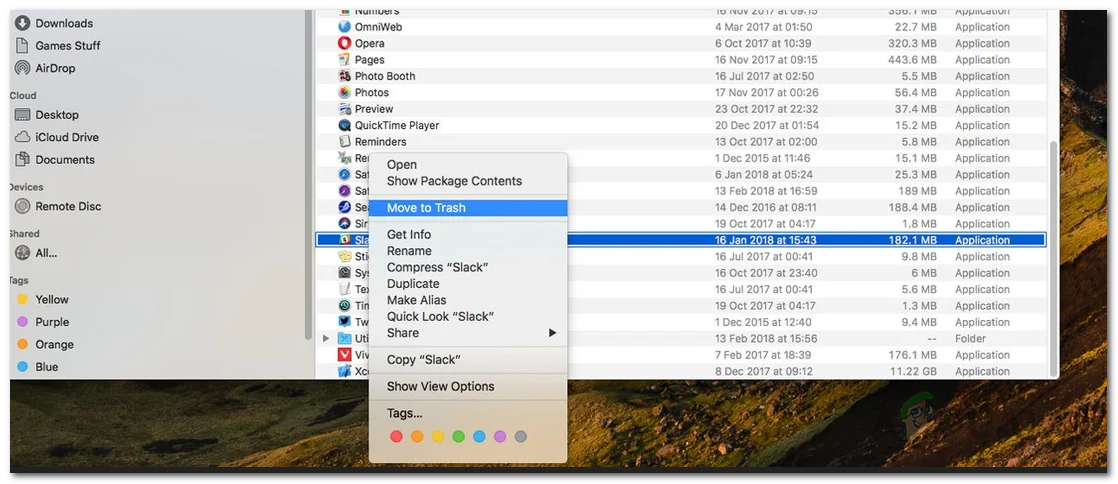The height and width of the screenshot is (484, 1118).
Task: Click the file list vertical scrollbar
Action: pos(1054,258)
